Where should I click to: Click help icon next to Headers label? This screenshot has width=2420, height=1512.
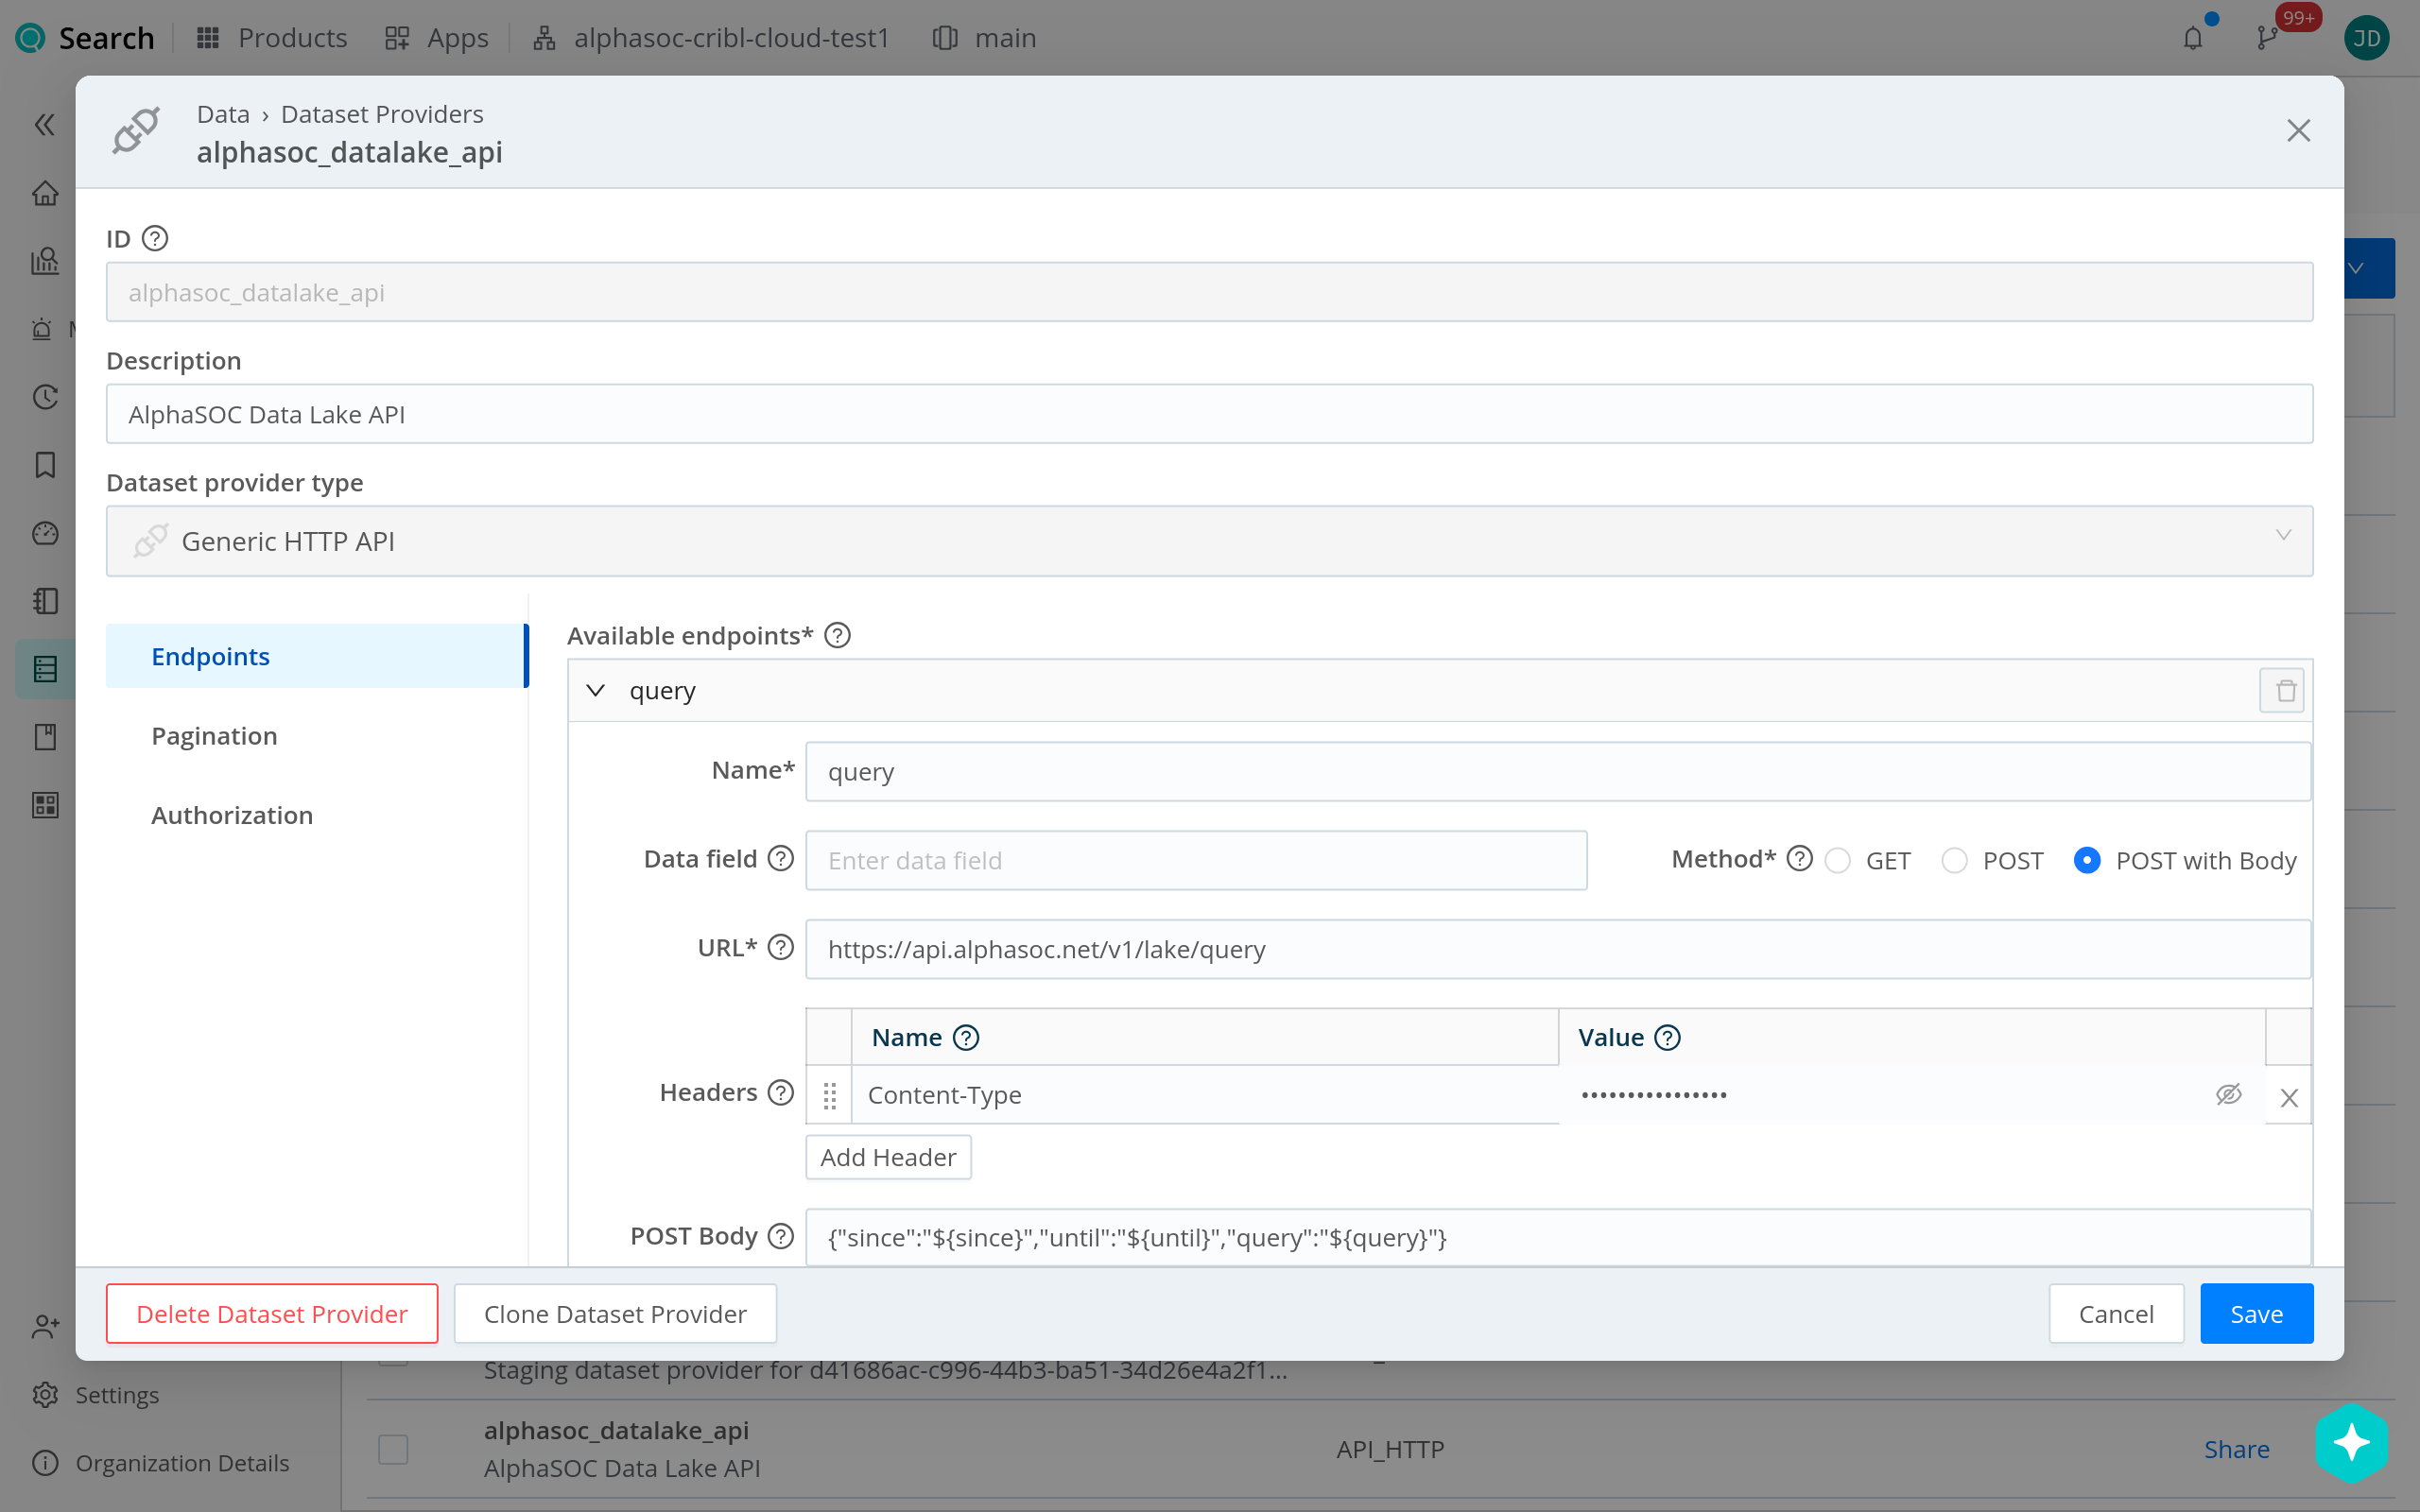[x=780, y=1092]
